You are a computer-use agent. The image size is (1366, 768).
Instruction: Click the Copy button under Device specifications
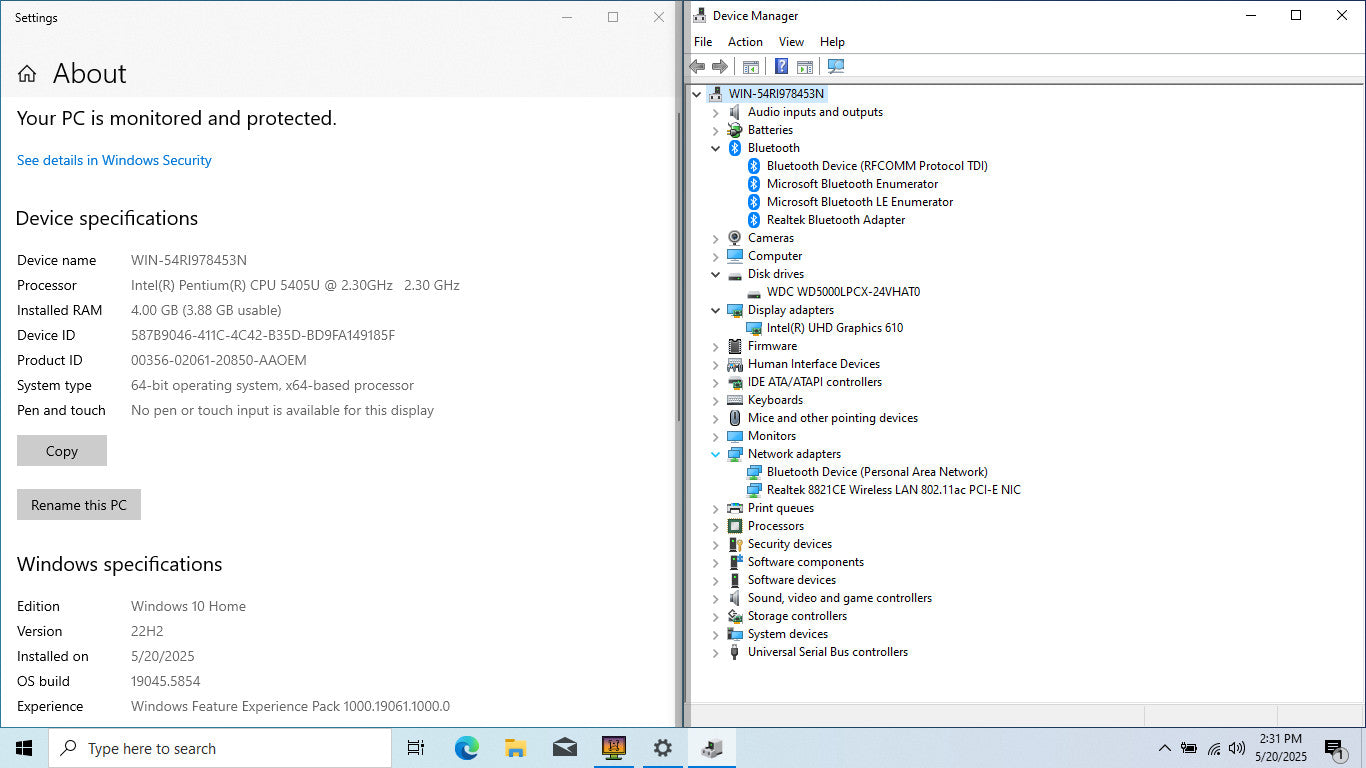62,451
